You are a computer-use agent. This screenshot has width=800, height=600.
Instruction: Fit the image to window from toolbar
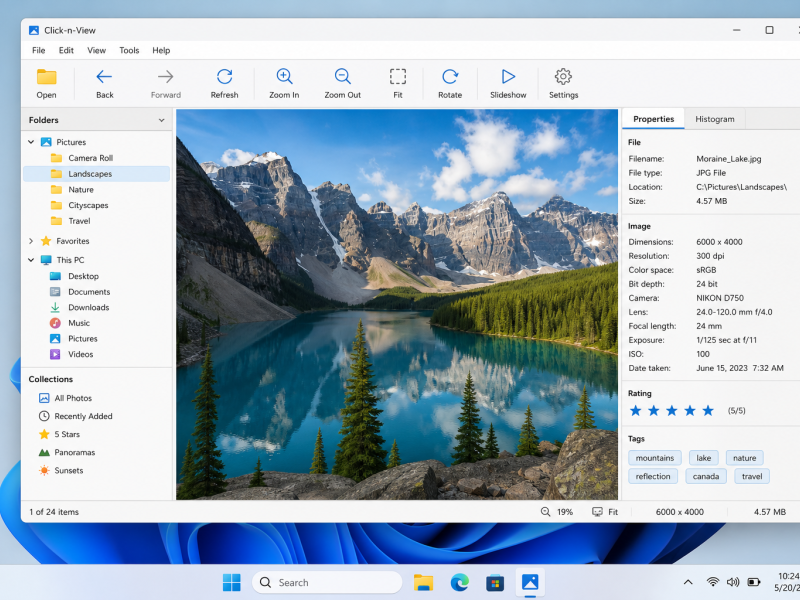(x=398, y=84)
